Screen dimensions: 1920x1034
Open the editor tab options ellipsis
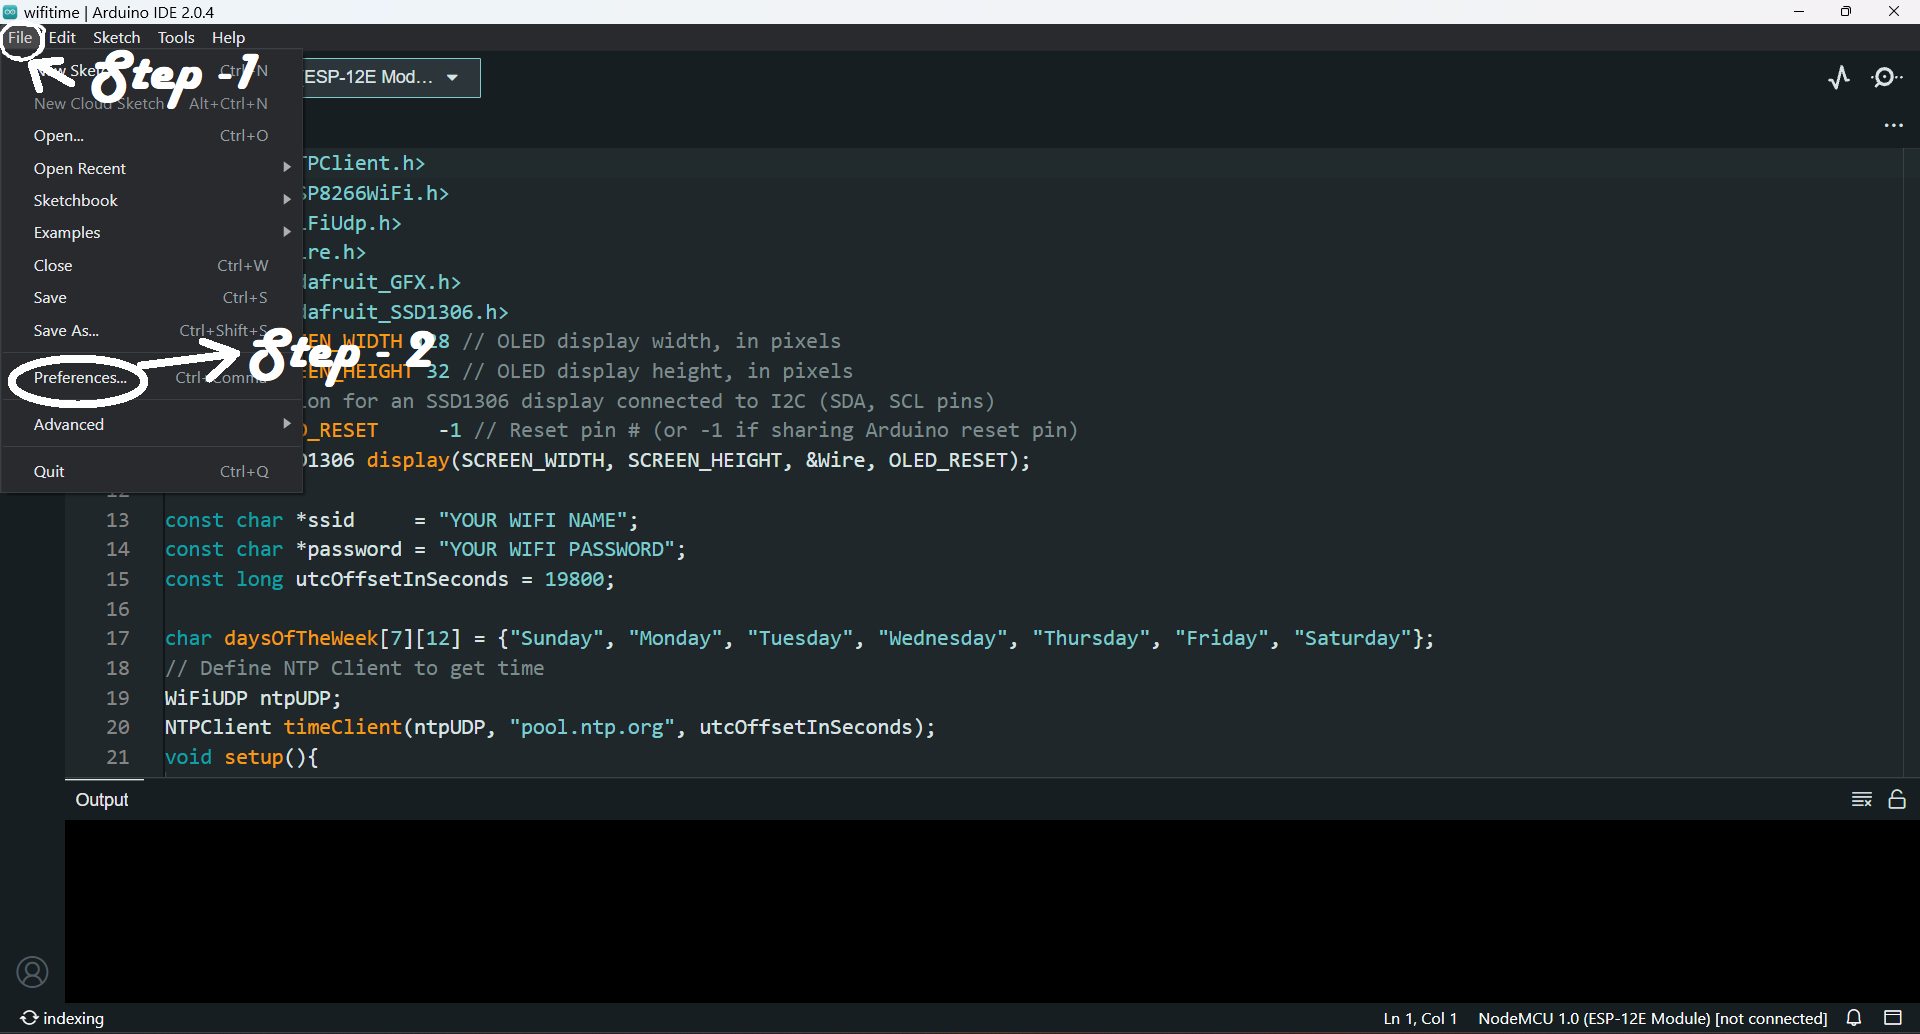point(1894,126)
